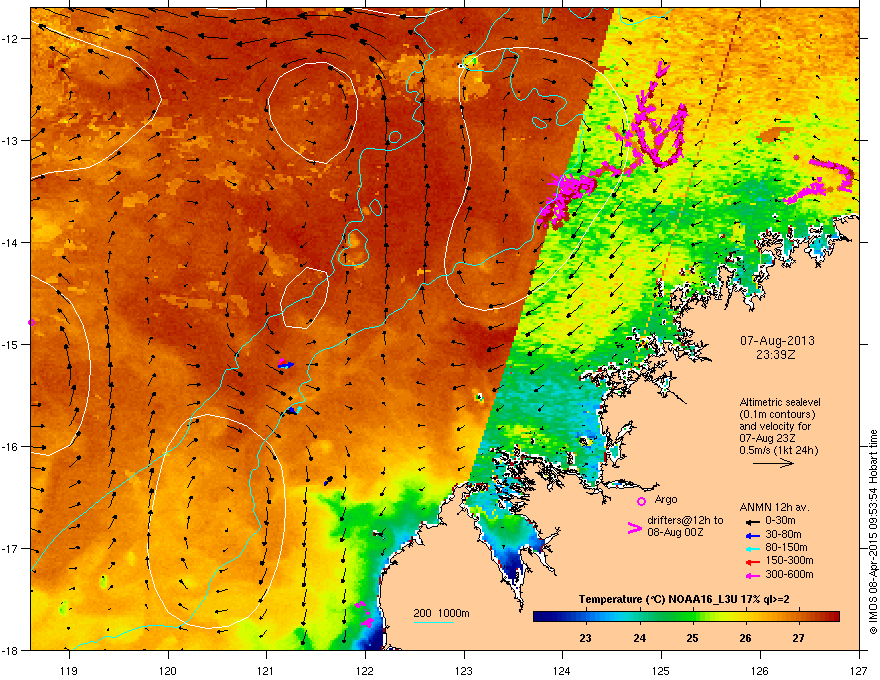Click the "Altimetric sealevel" text
Viewport: 880px width, 680px height.
click(x=780, y=402)
